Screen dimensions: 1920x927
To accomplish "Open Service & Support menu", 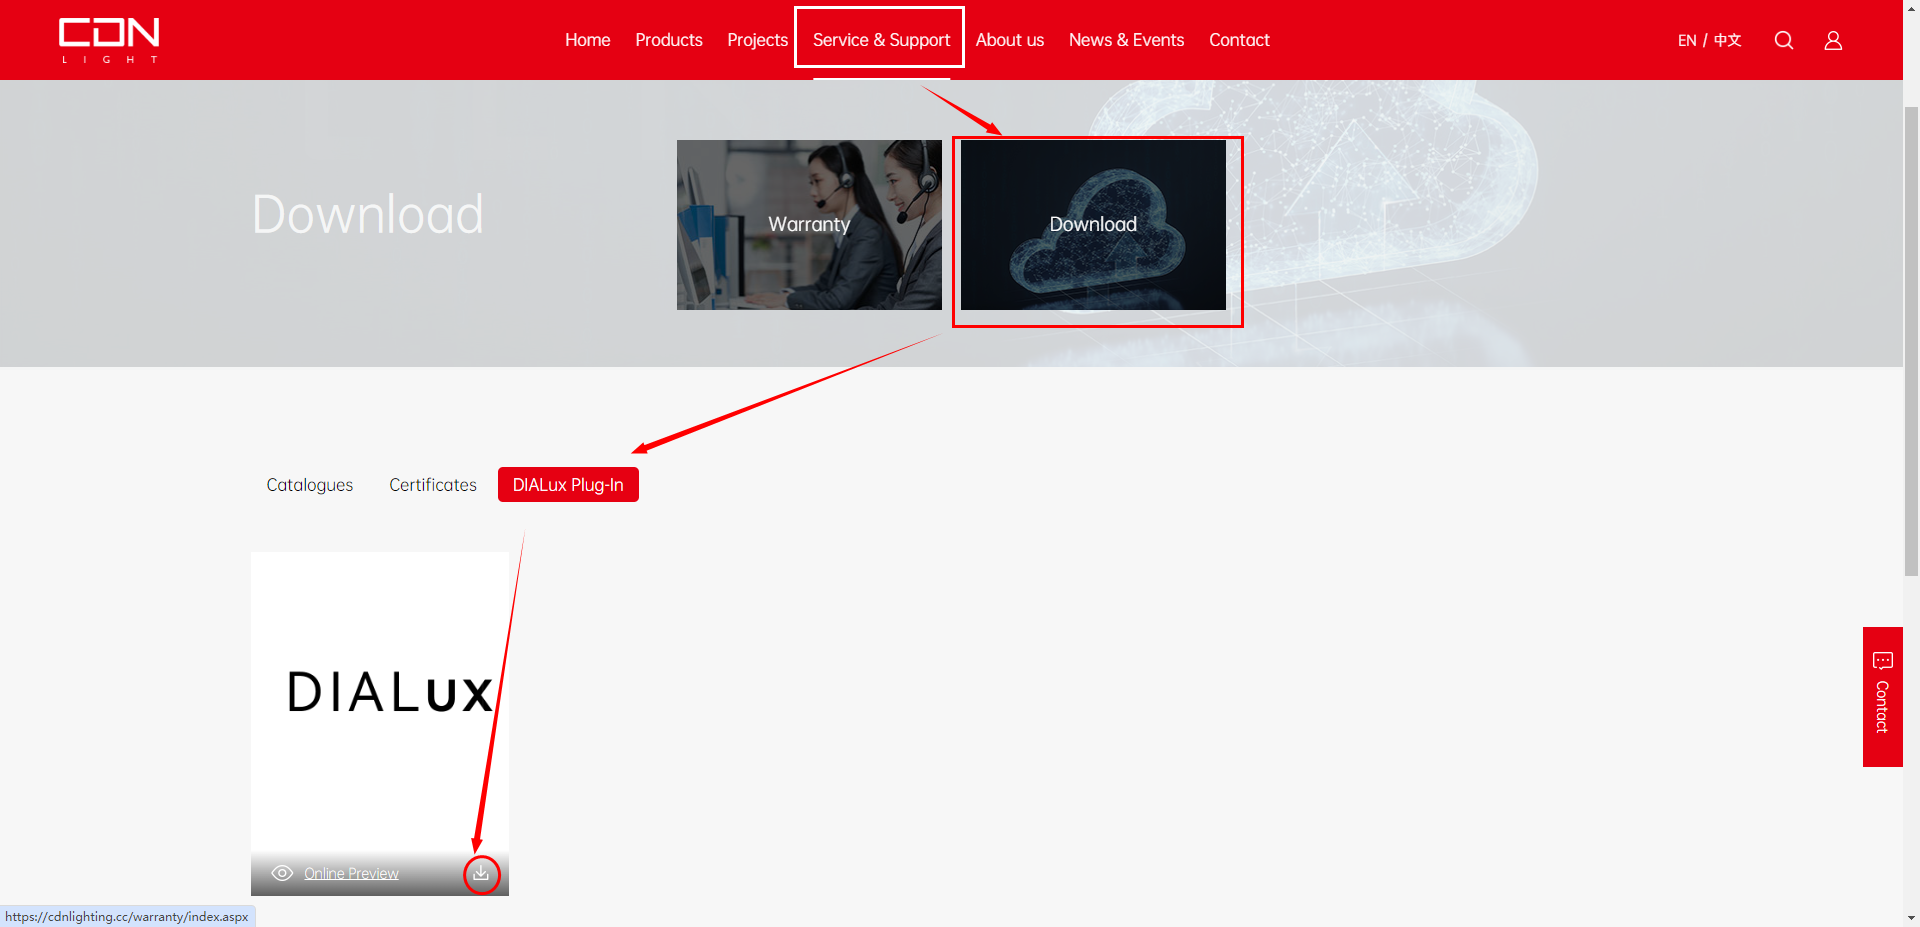I will pos(880,40).
